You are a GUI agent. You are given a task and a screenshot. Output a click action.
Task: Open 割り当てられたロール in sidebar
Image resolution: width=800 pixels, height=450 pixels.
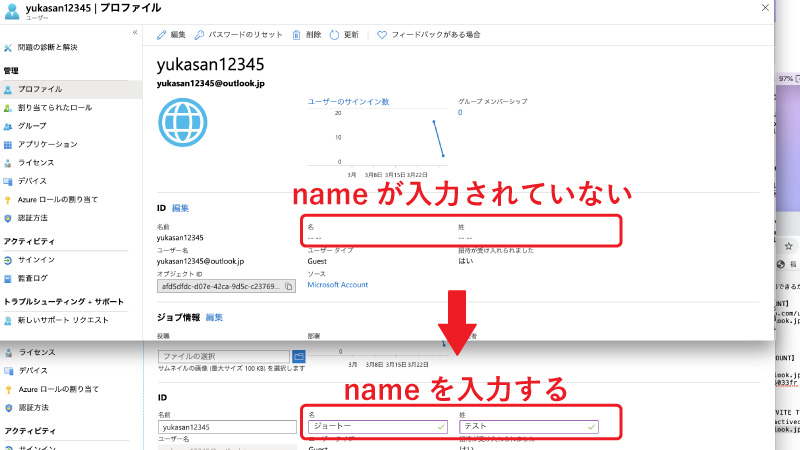(54, 107)
